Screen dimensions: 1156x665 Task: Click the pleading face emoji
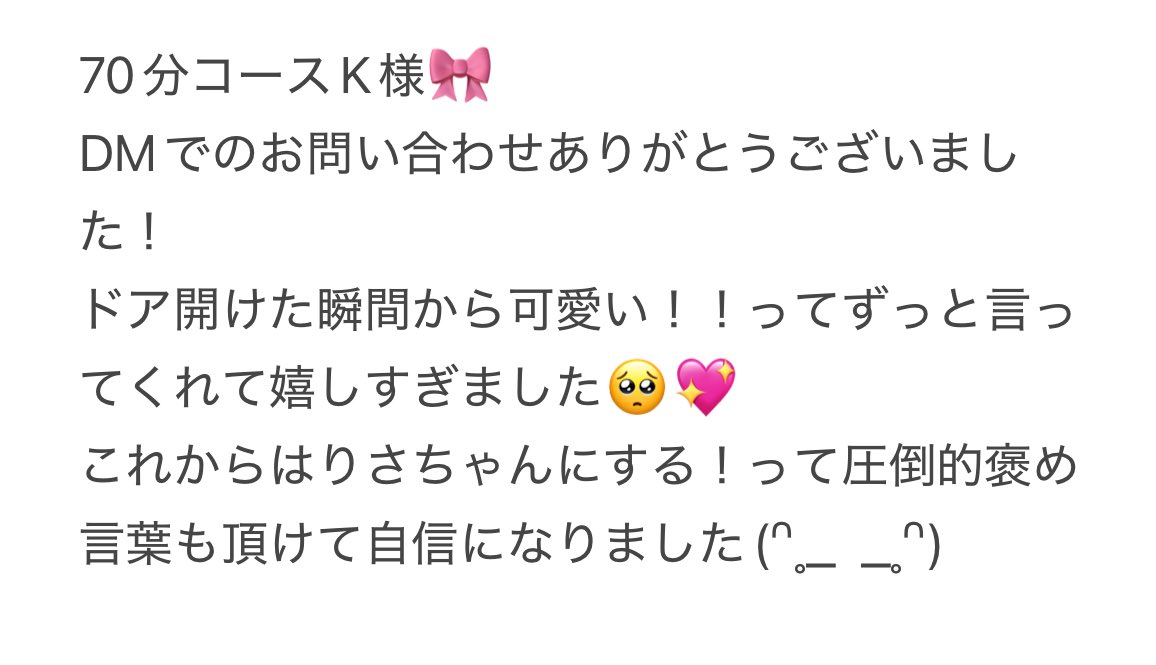click(637, 388)
